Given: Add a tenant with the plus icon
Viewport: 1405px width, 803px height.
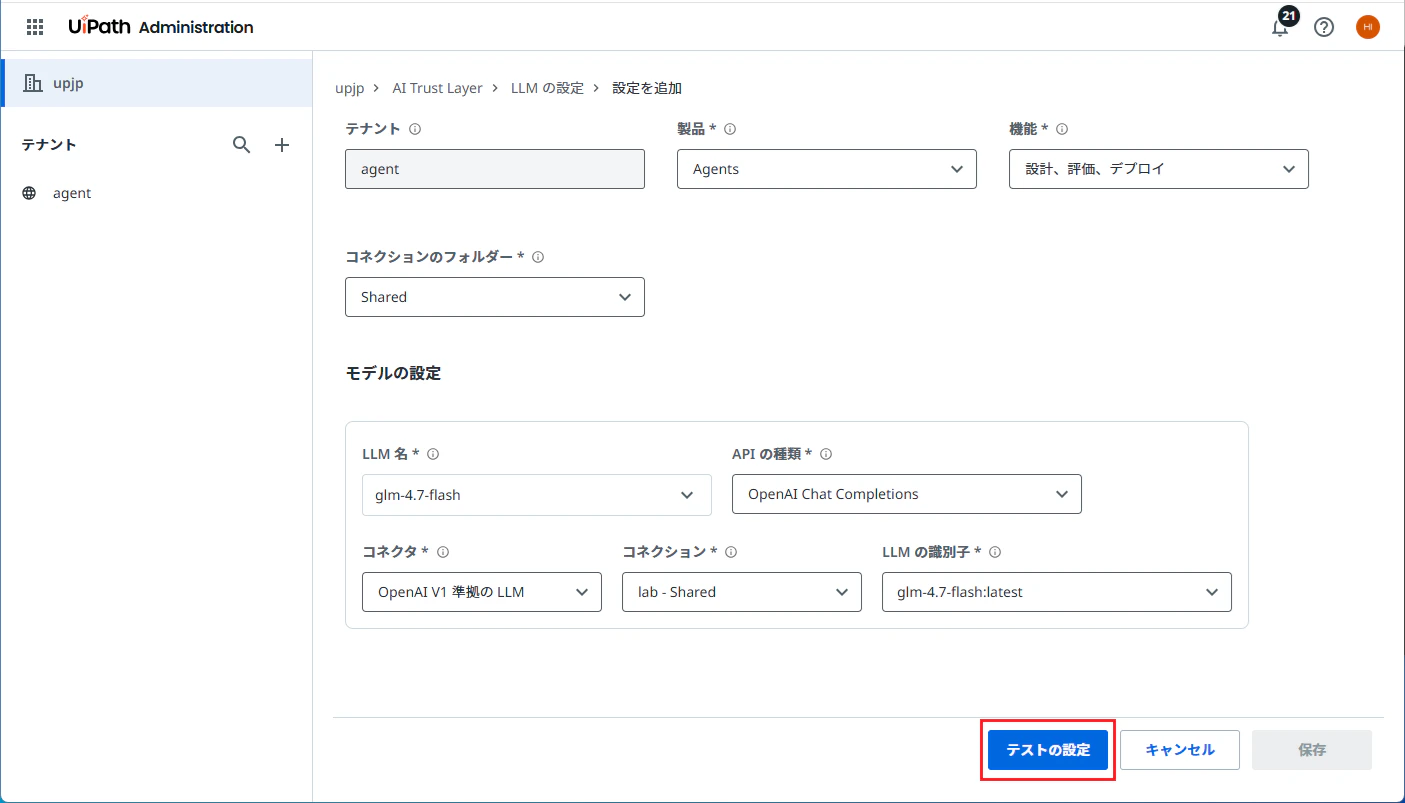Looking at the screenshot, I should (282, 145).
